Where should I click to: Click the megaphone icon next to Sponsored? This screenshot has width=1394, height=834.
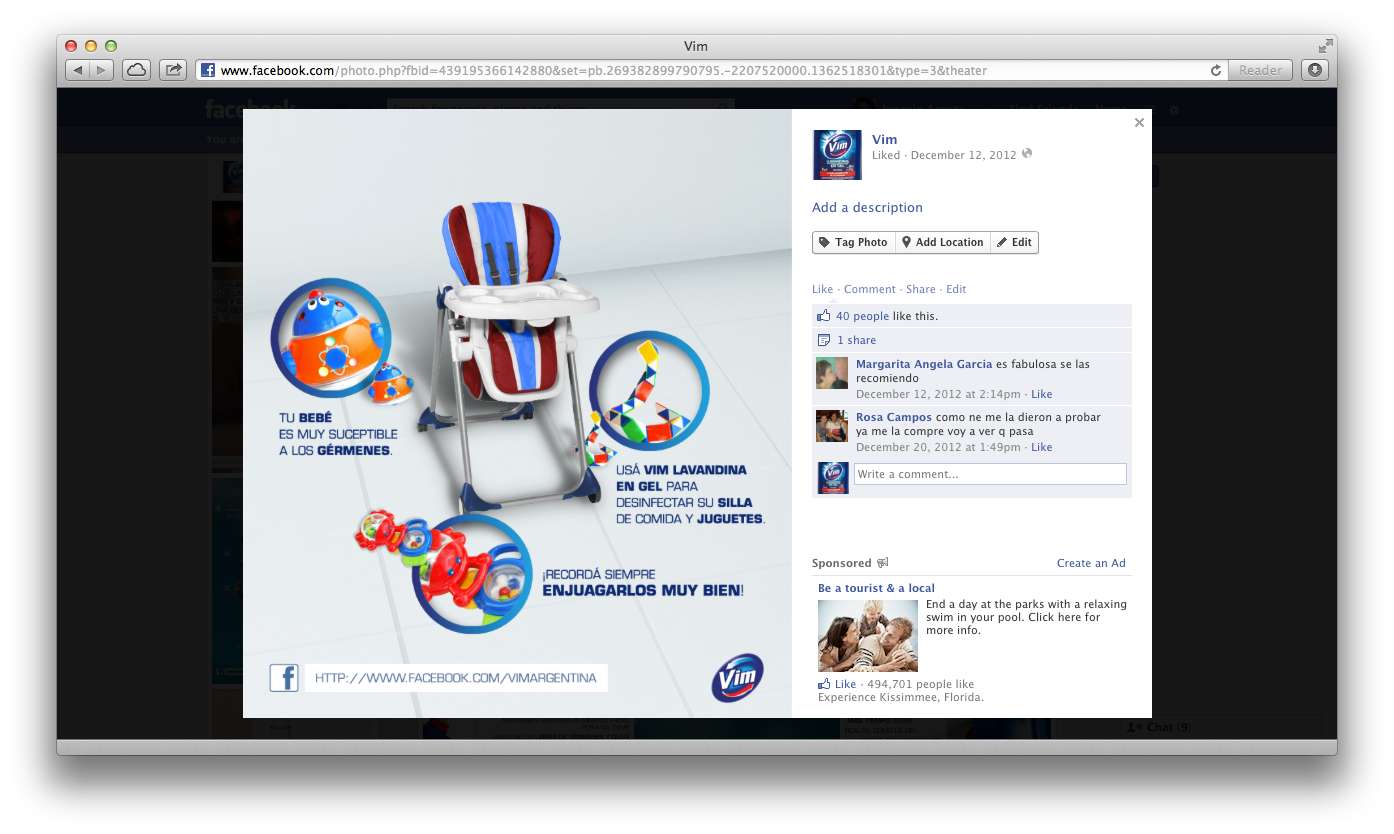point(882,563)
